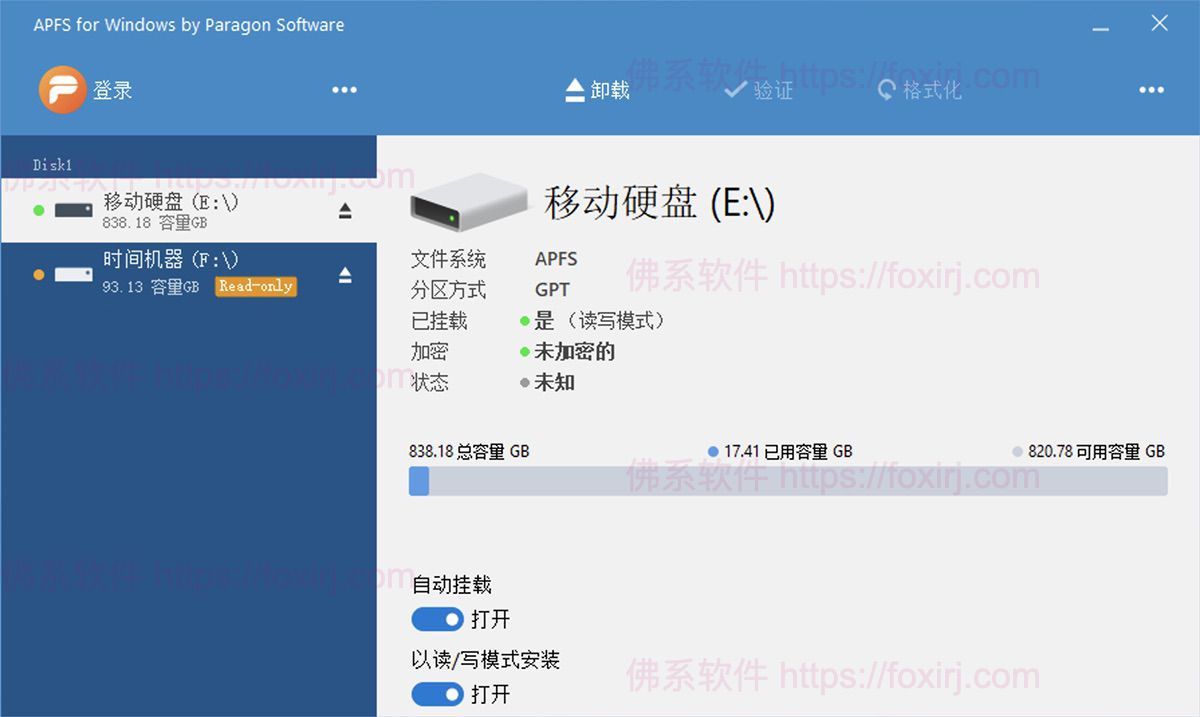Click the 移动硬盘 drive icon in sidebar

73,211
